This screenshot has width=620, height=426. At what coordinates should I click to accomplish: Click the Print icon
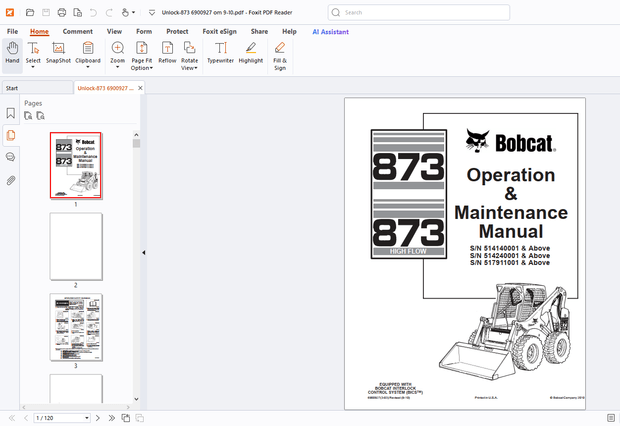(62, 12)
